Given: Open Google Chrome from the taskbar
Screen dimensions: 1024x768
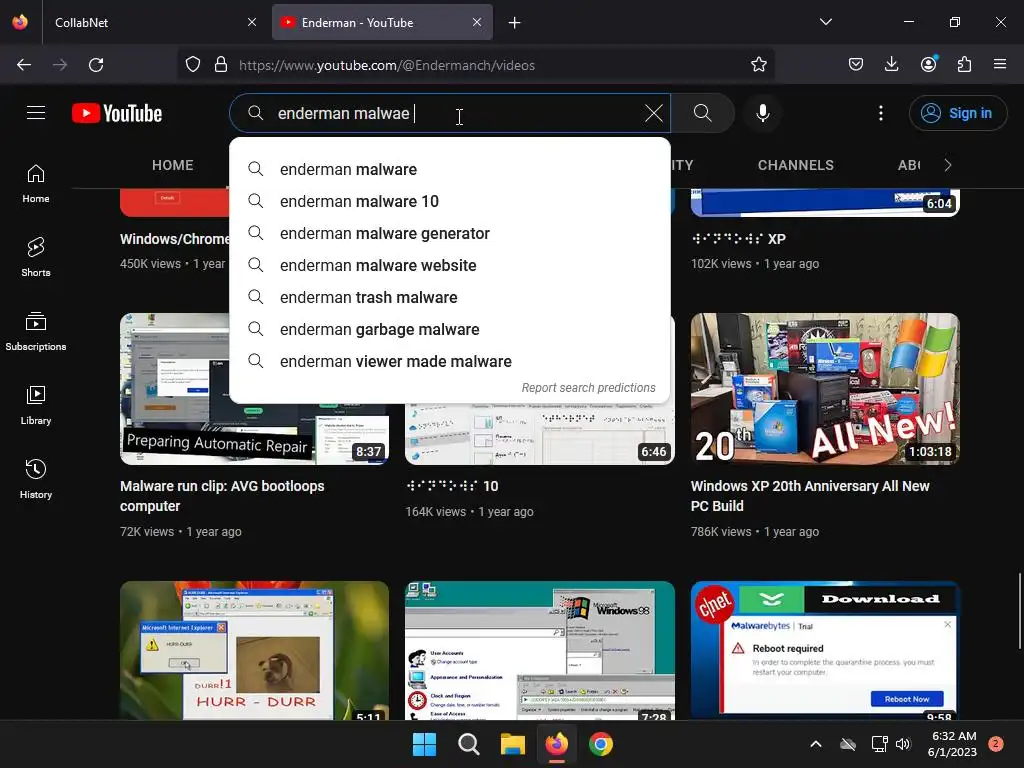Looking at the screenshot, I should coord(601,744).
